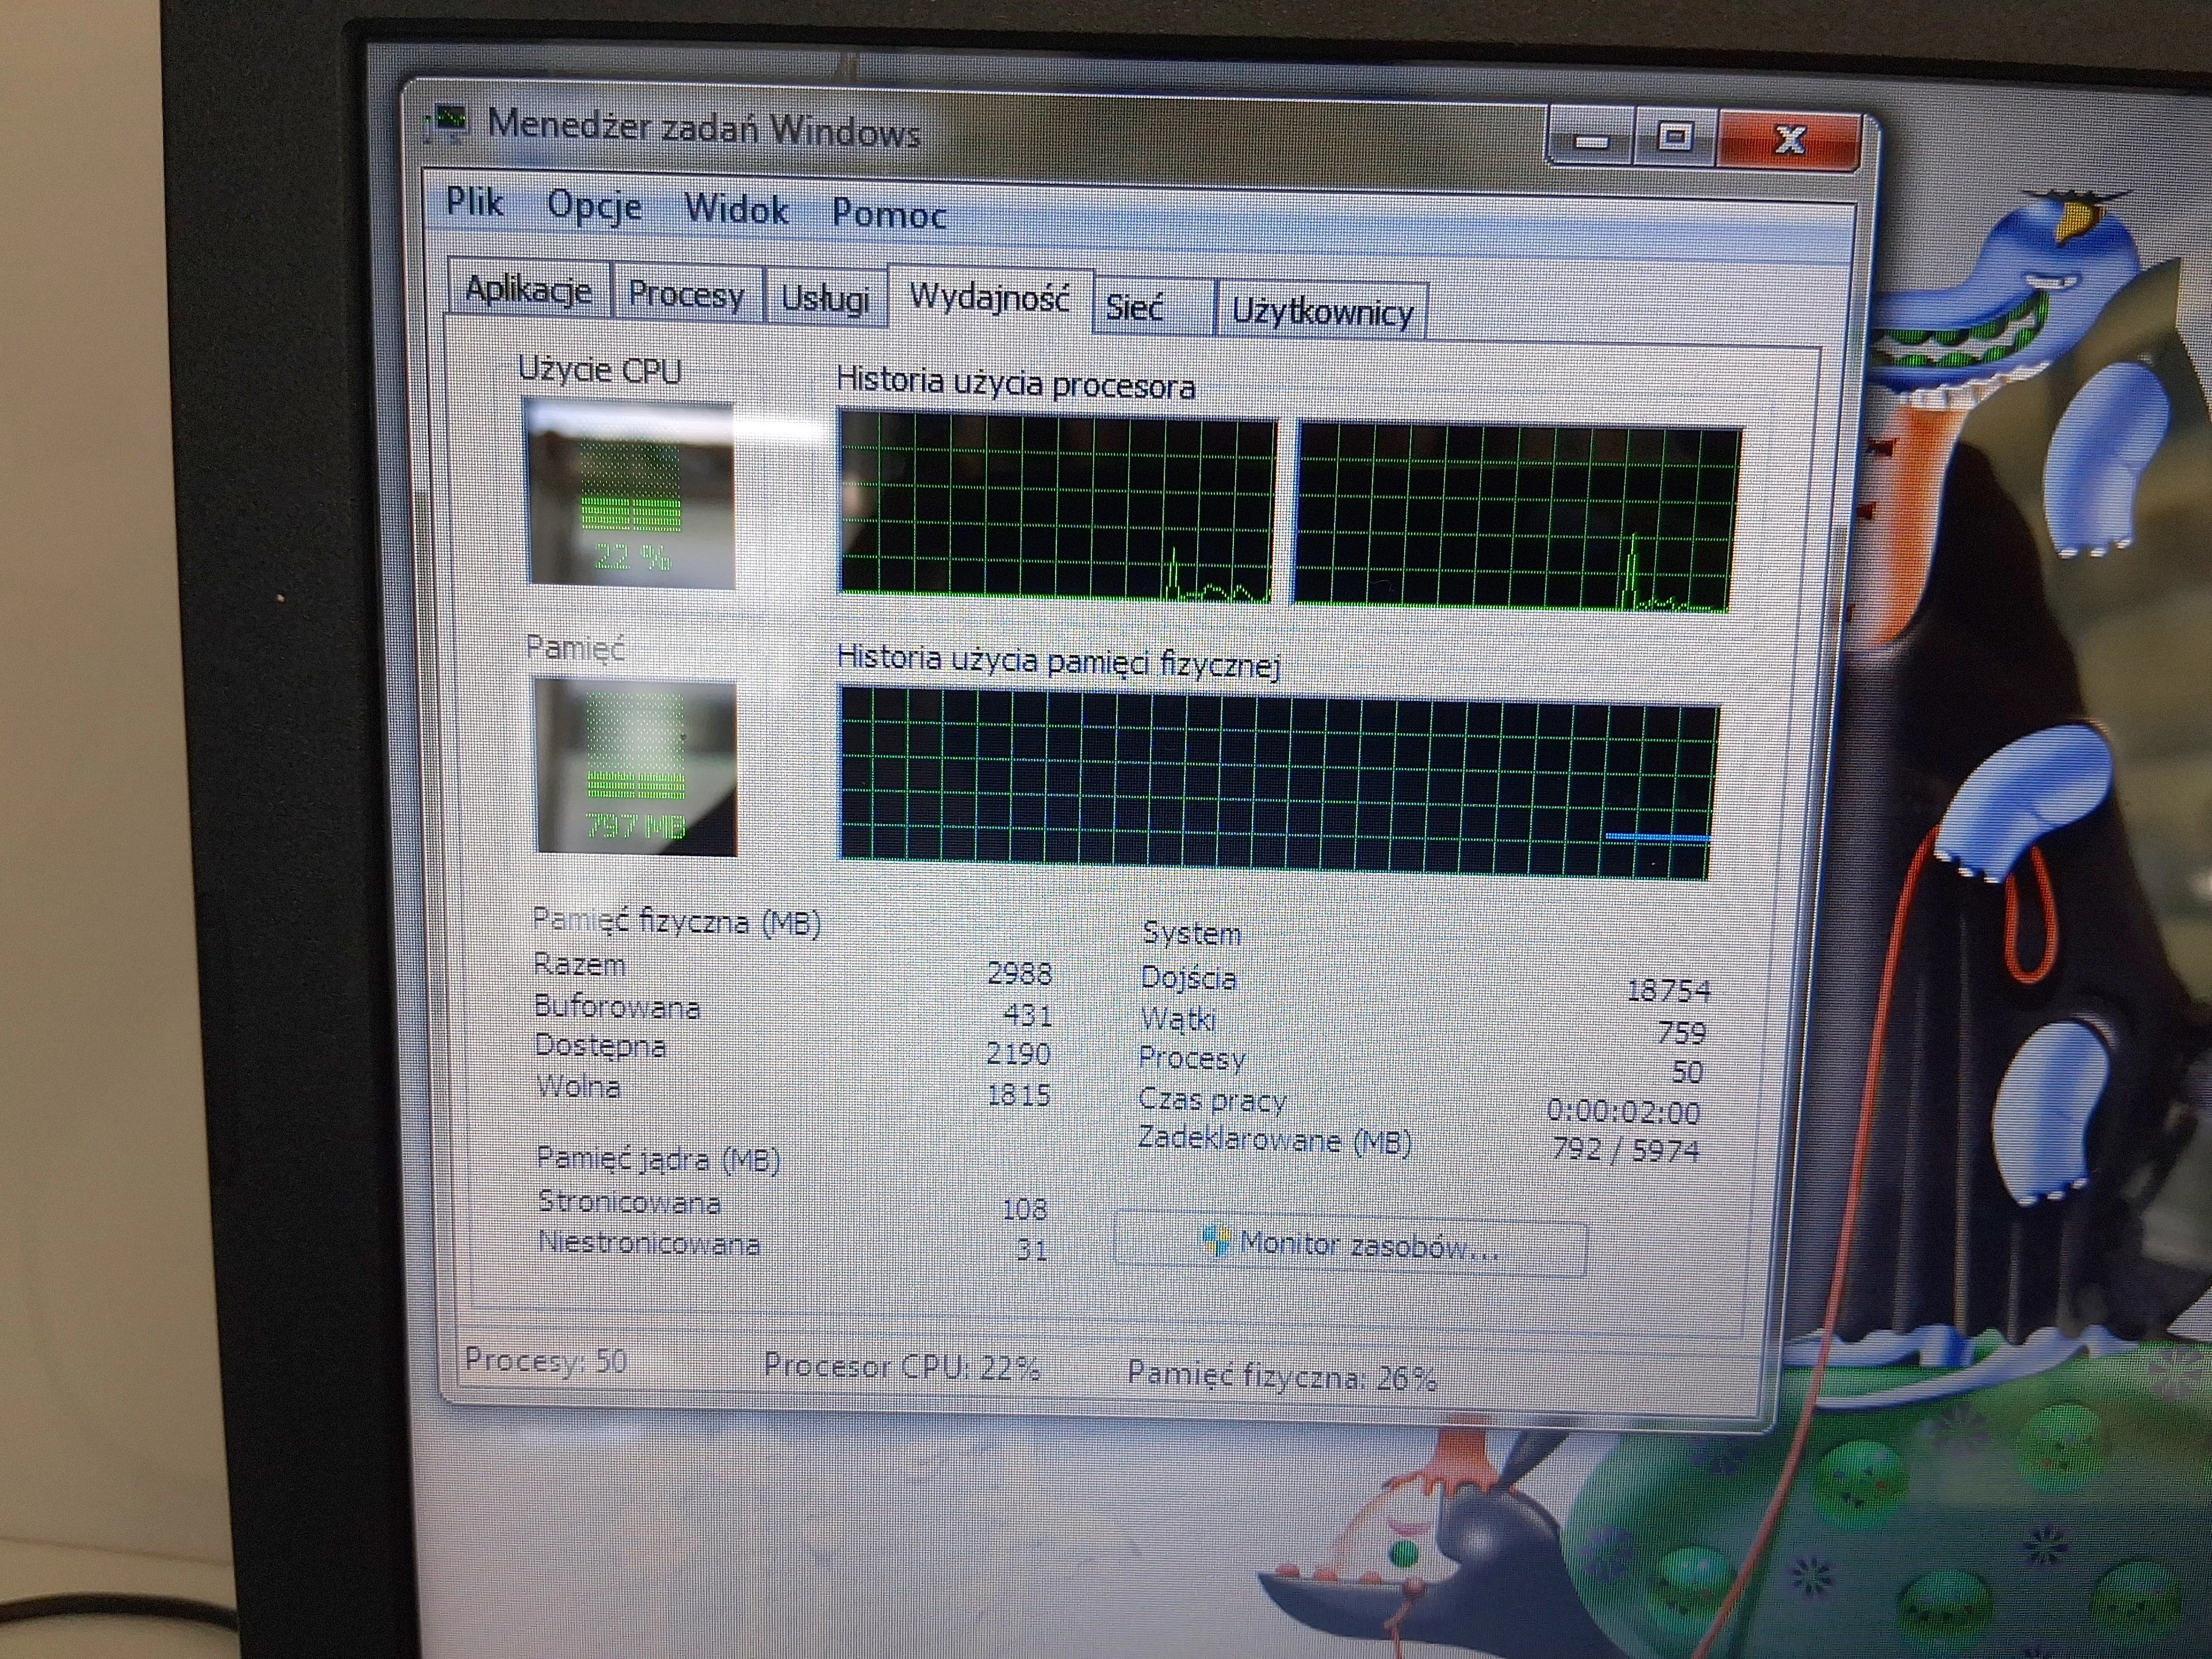
Task: Click 'Pamięć fizyczna: 26%' in the status bar
Action: 1282,1377
